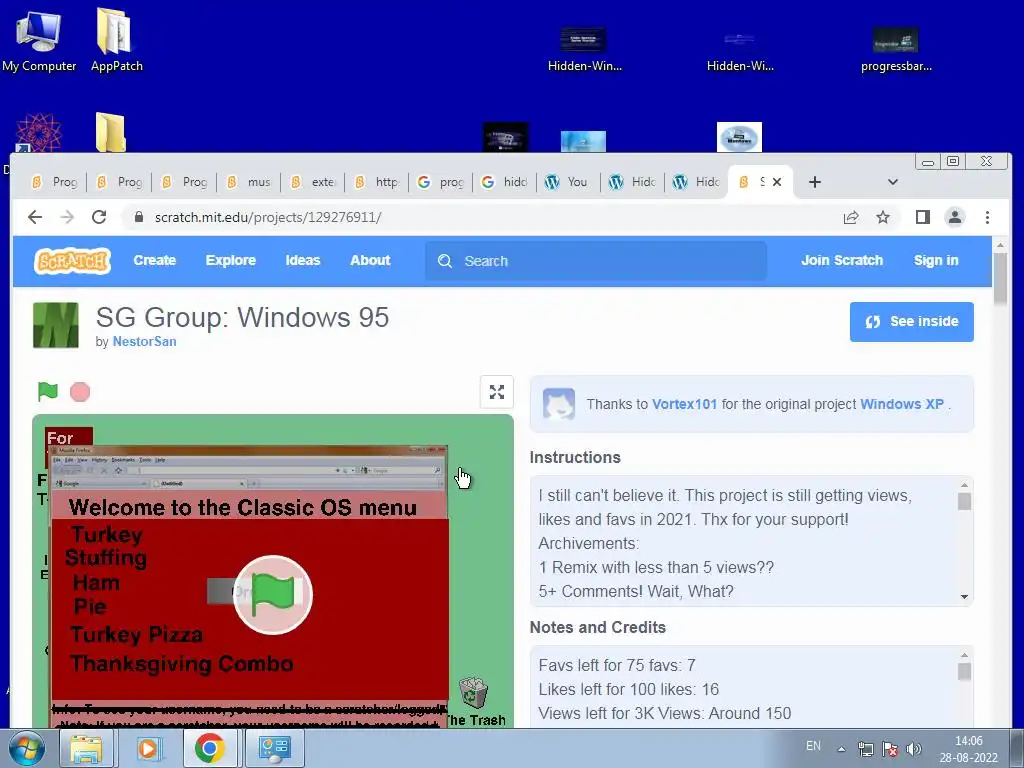Open Windows Explorer from the taskbar
Image resolution: width=1024 pixels, height=768 pixels.
click(x=86, y=748)
